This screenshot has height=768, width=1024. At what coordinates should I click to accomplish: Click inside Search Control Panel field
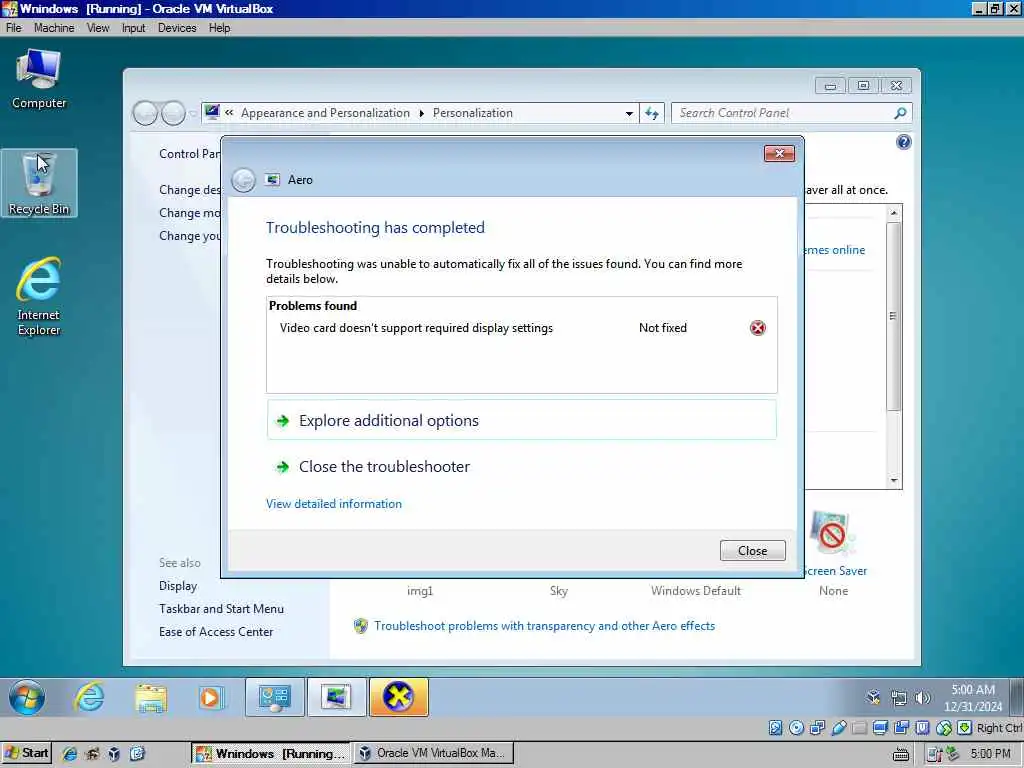(x=784, y=113)
